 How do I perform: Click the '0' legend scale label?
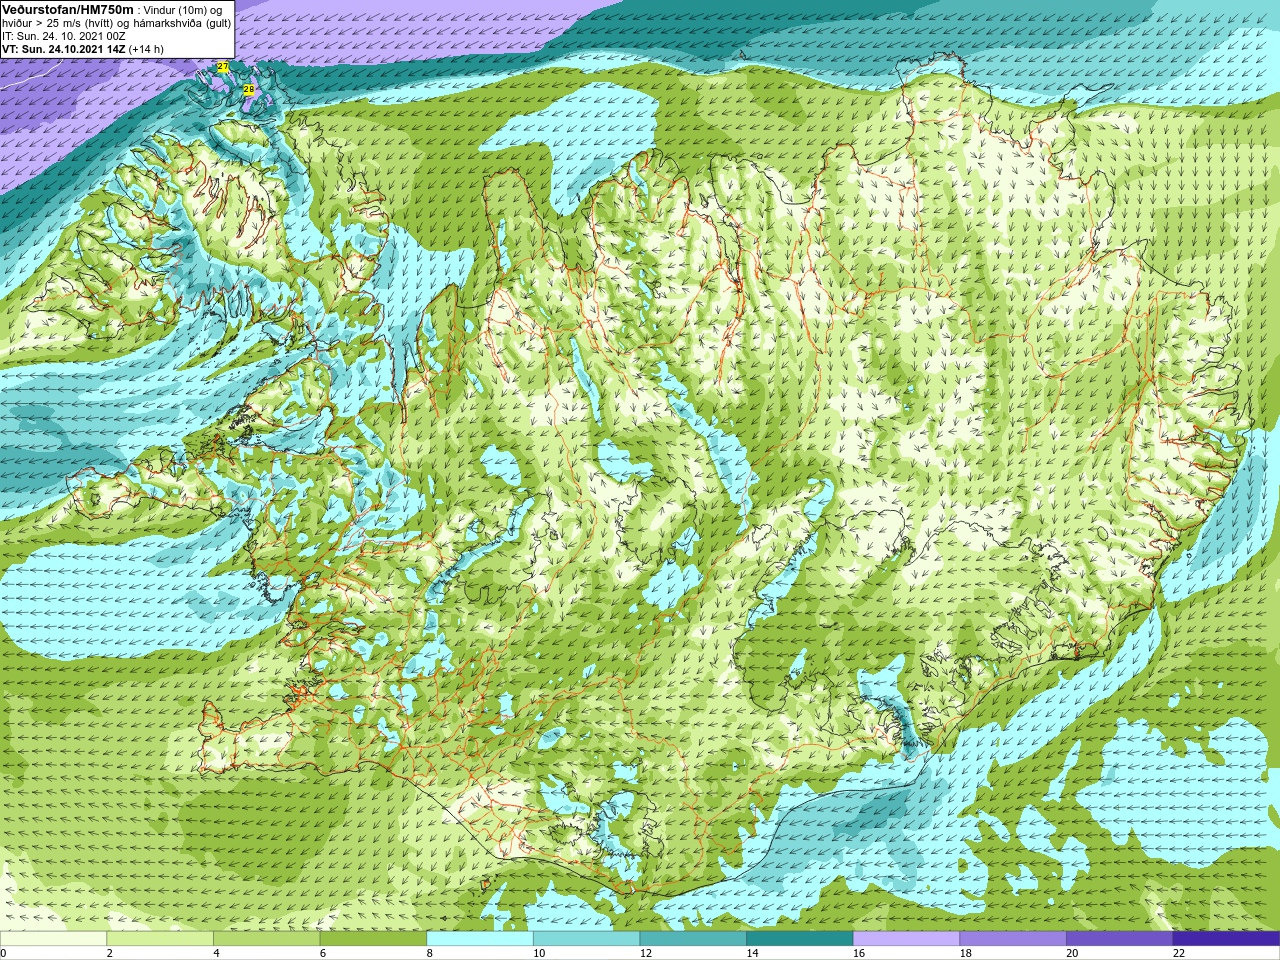3,953
